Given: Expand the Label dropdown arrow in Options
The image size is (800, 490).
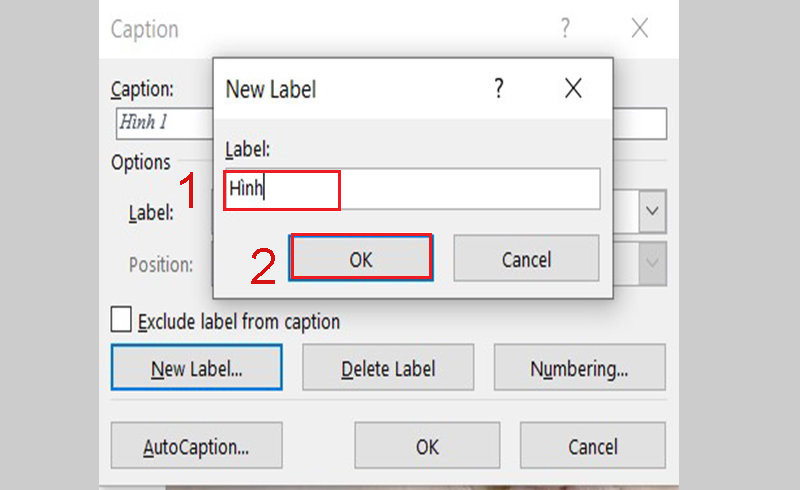Looking at the screenshot, I should tap(652, 211).
